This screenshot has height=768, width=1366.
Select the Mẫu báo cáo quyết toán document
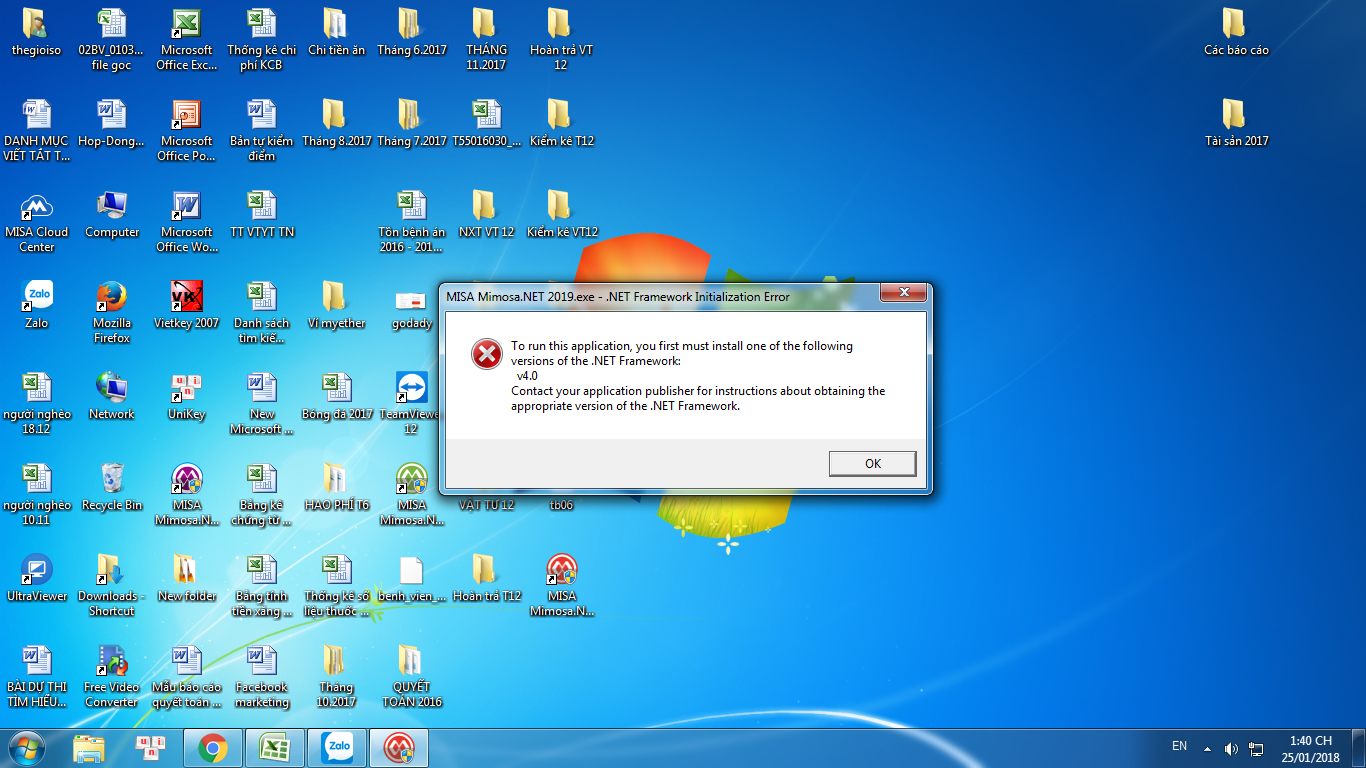point(187,677)
